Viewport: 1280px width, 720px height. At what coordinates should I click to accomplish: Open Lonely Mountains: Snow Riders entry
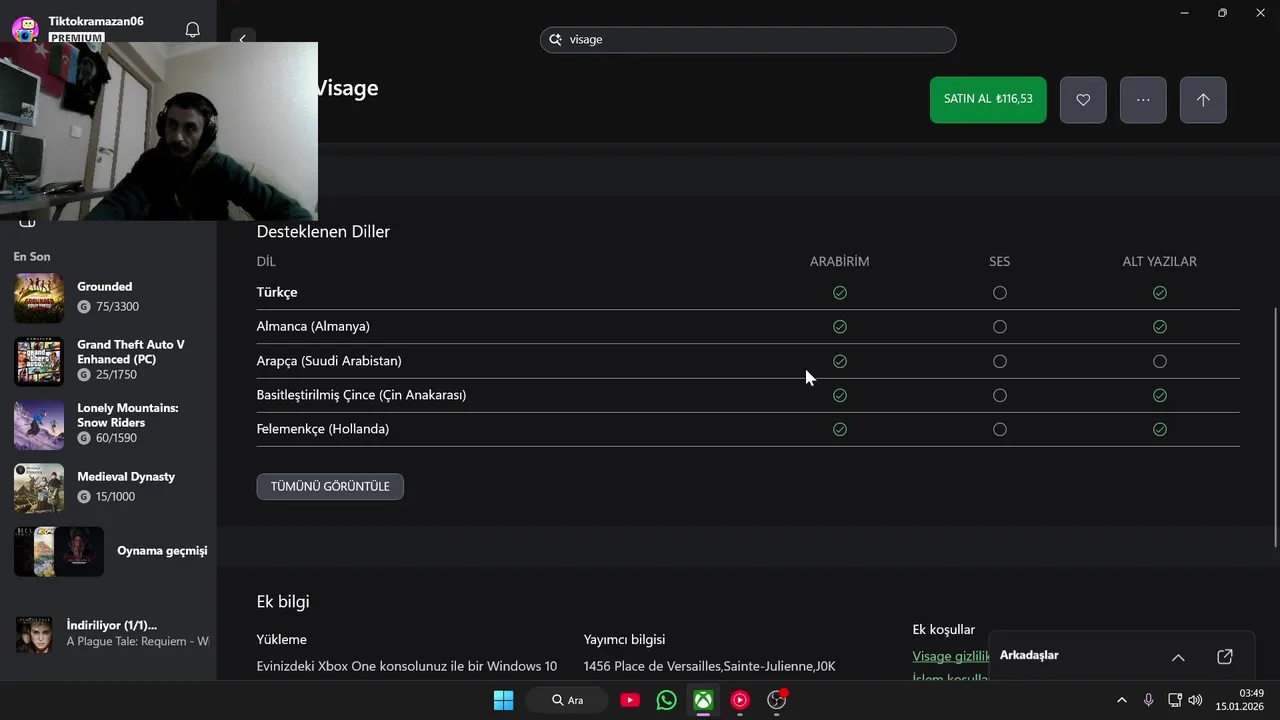pos(108,424)
